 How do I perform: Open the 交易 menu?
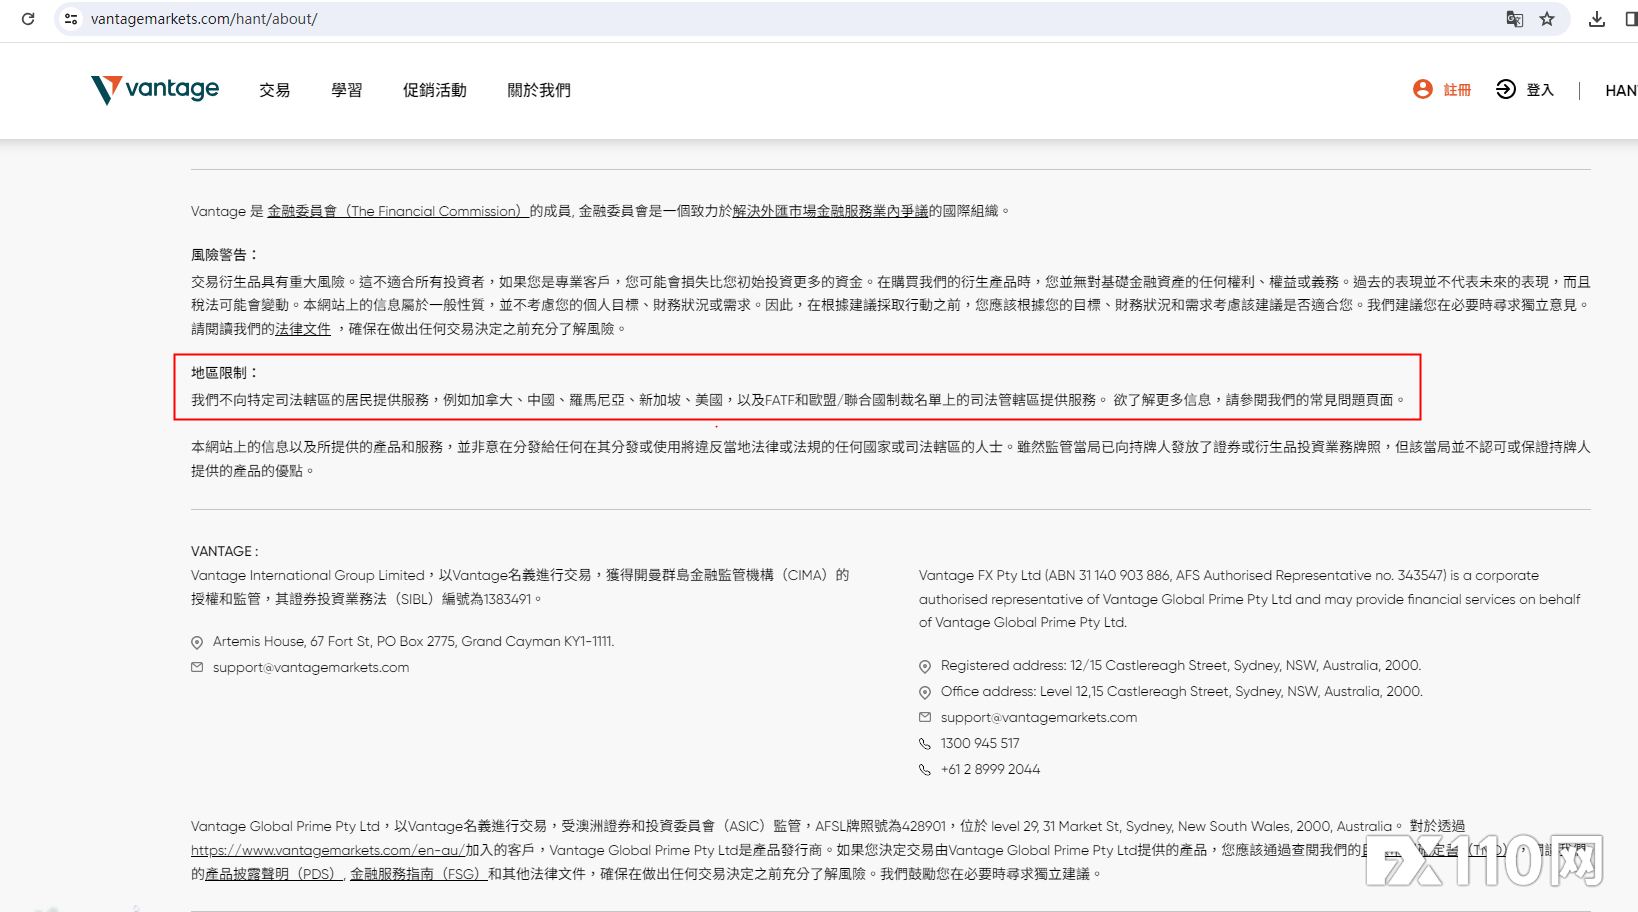click(275, 90)
